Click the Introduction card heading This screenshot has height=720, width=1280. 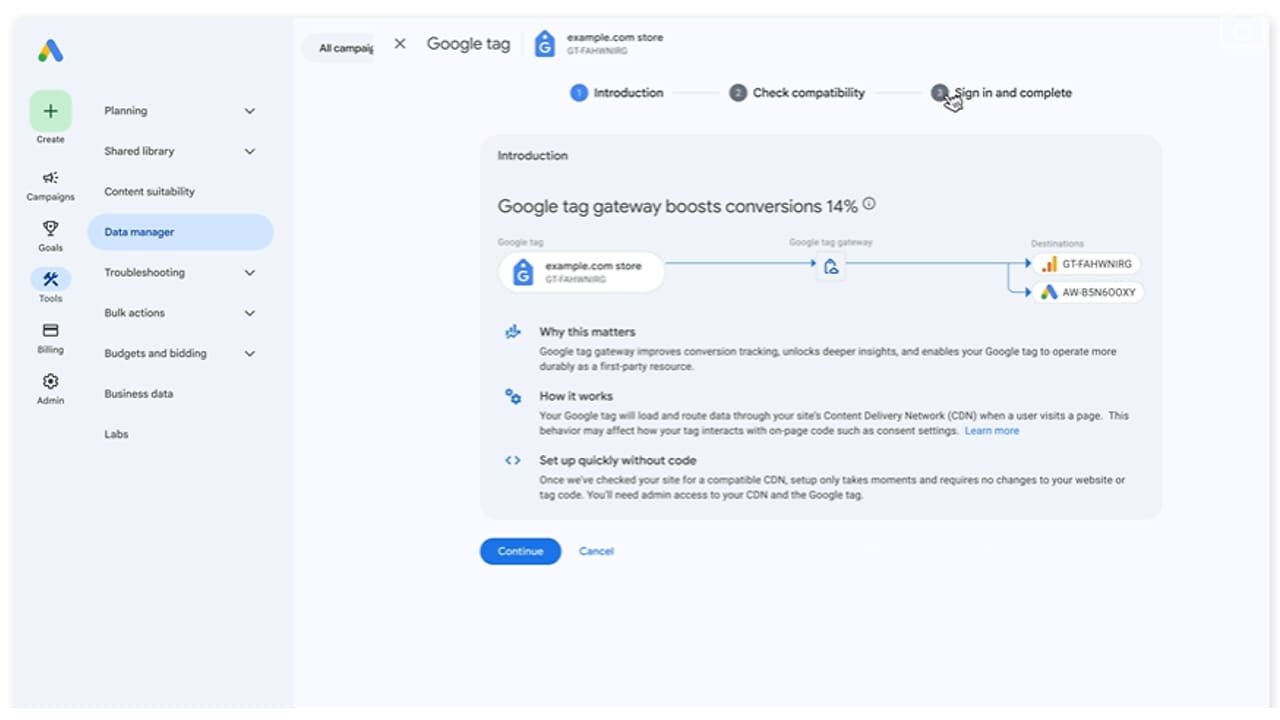(x=532, y=156)
